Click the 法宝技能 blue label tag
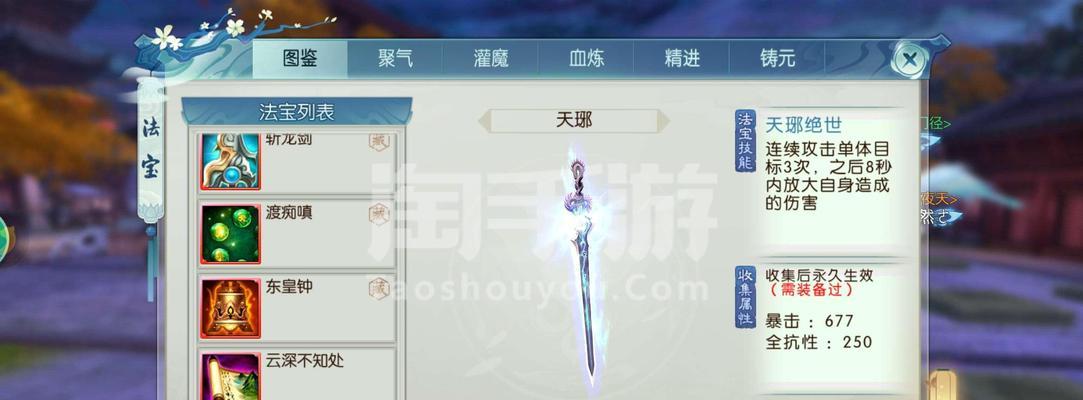1083x400 pixels. pyautogui.click(x=746, y=140)
